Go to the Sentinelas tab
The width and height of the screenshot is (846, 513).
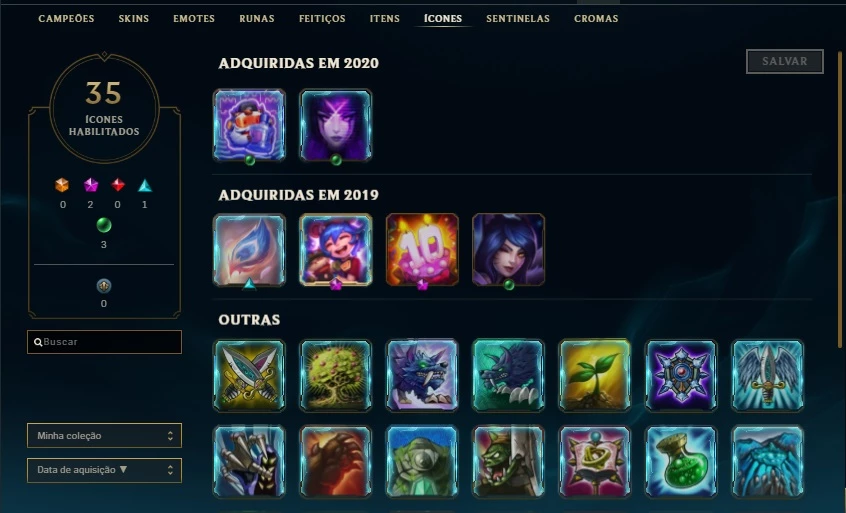518,18
